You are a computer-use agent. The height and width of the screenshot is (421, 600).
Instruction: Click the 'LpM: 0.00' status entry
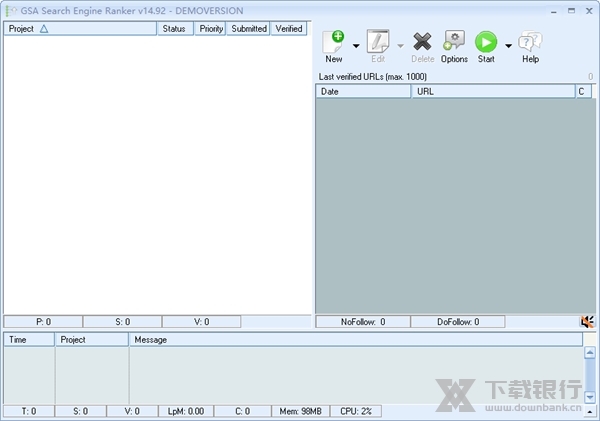(186, 411)
